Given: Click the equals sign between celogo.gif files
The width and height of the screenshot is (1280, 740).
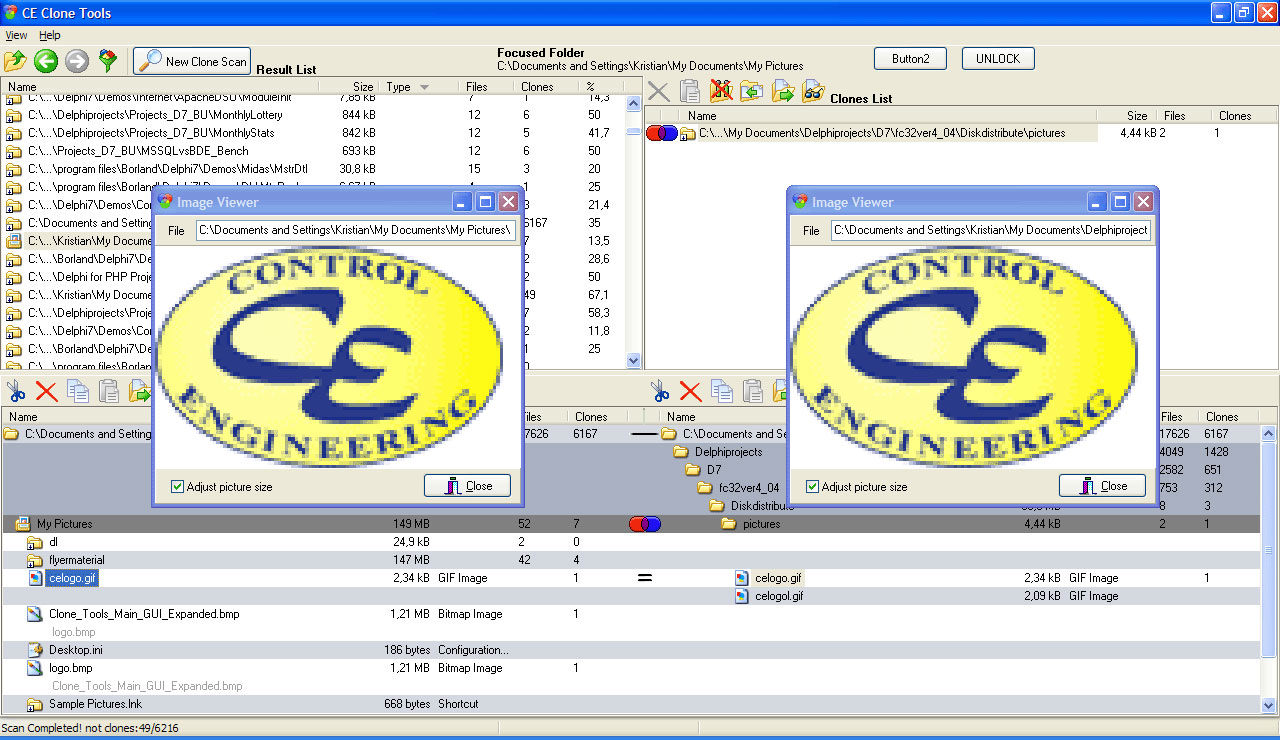Looking at the screenshot, I should pos(645,578).
